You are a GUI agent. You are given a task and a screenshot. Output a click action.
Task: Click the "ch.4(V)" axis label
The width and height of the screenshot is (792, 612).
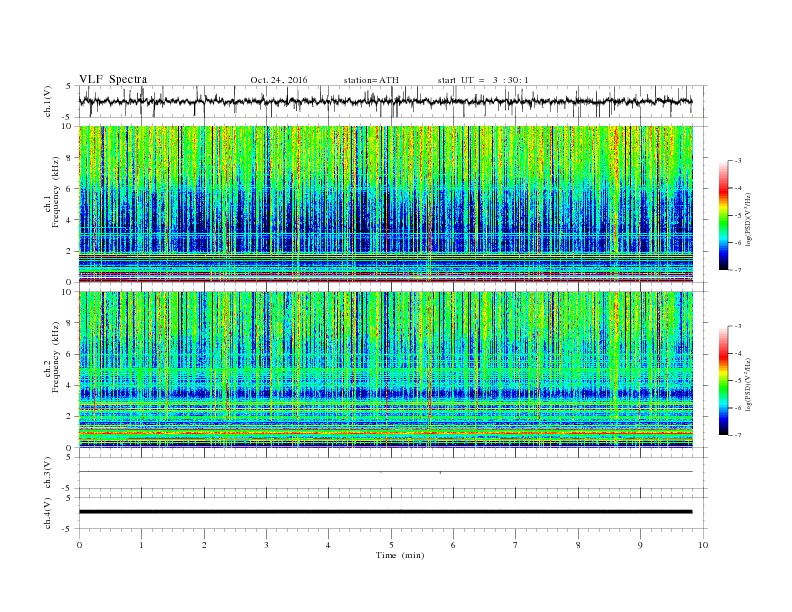point(48,513)
